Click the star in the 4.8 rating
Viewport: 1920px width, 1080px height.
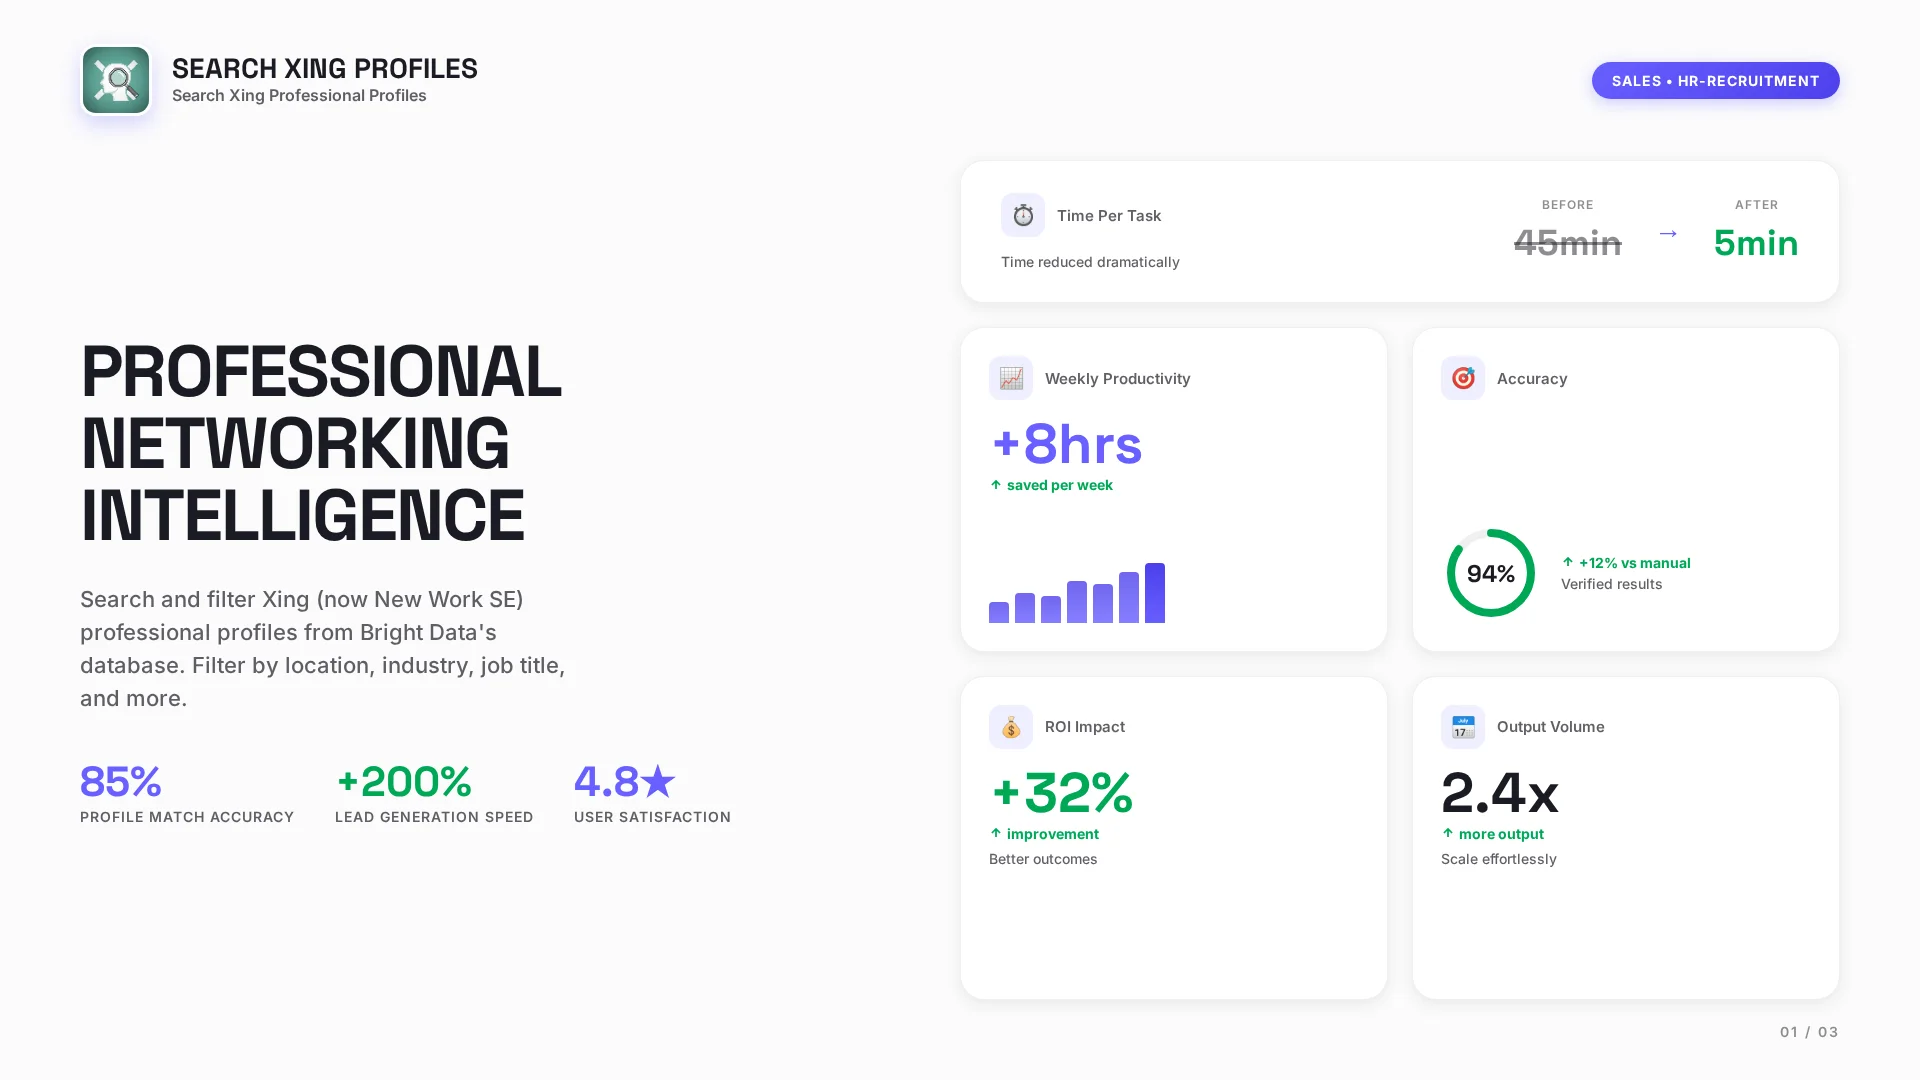click(658, 781)
